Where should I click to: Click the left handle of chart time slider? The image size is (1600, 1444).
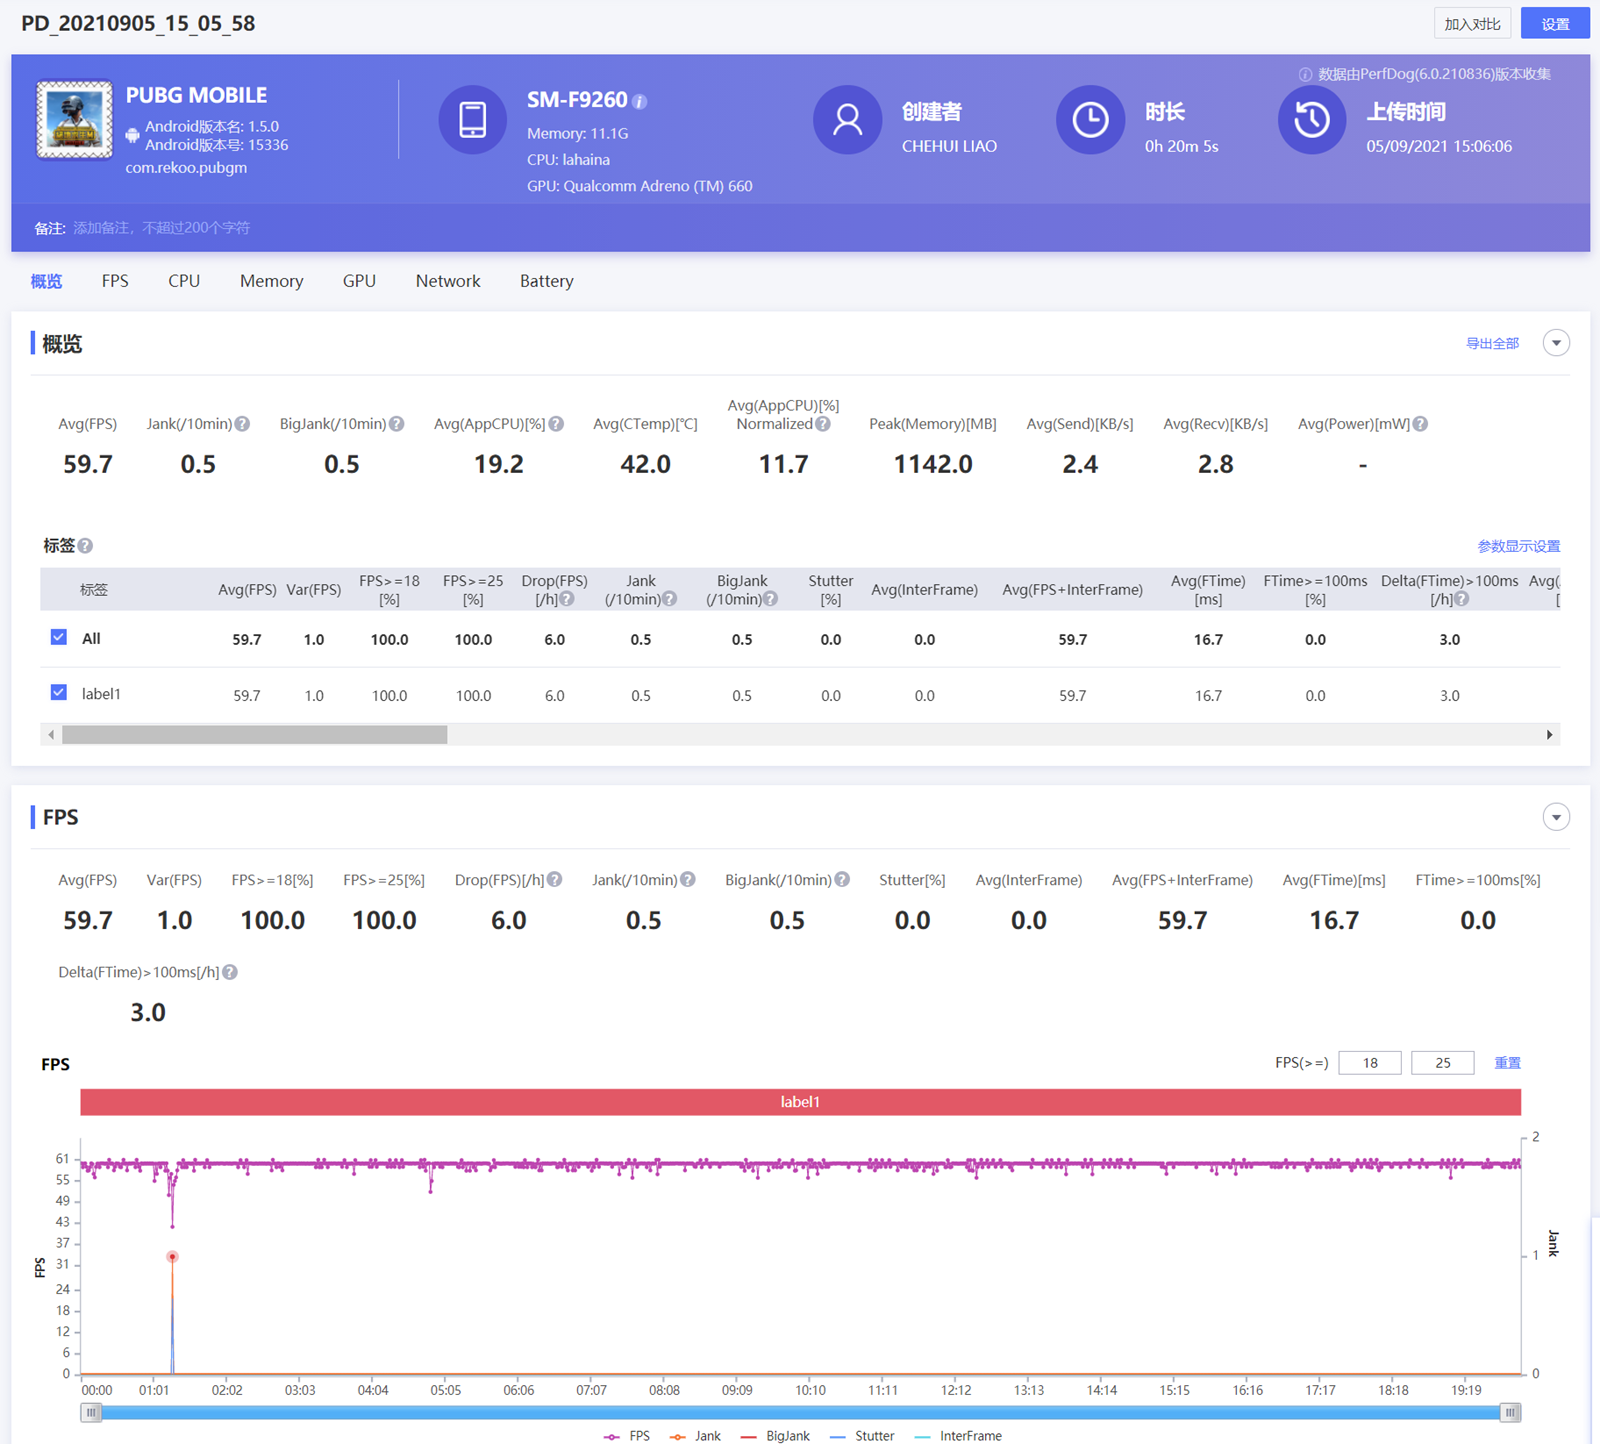tap(92, 1412)
